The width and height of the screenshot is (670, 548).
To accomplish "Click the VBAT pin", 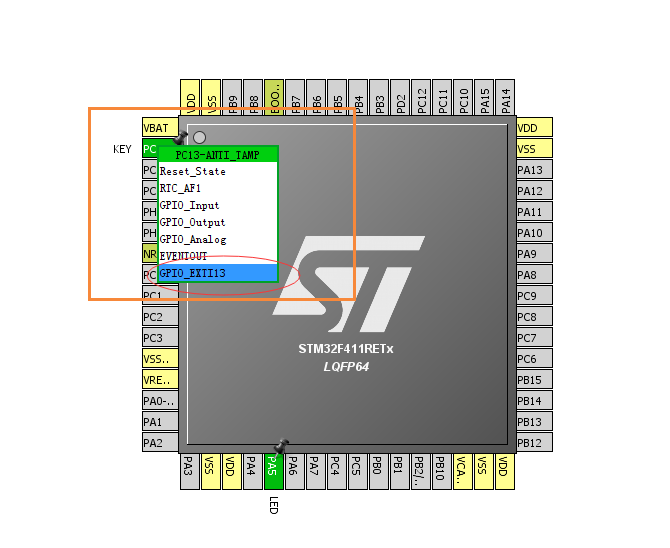I will coord(160,128).
